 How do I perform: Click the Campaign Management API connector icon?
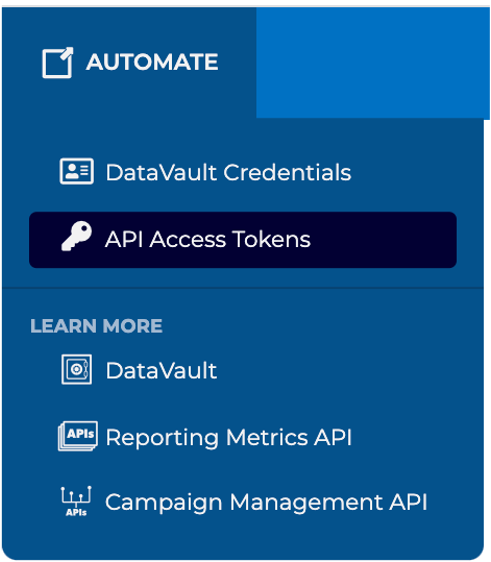tap(76, 501)
